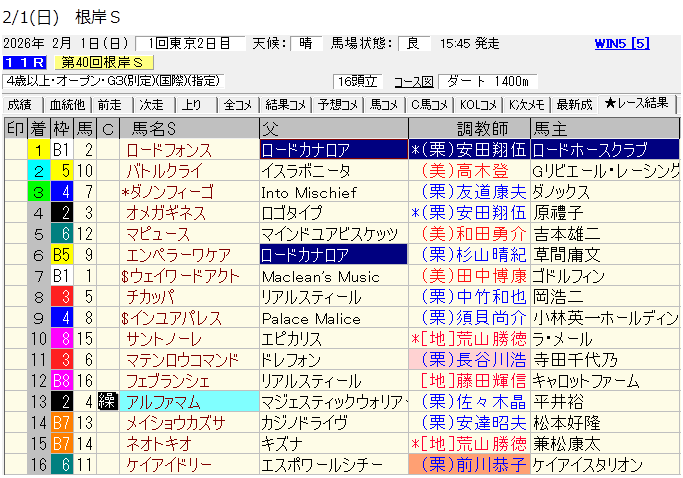Image resolution: width=683 pixels, height=478 pixels.
Task: Open the 最新成 tab
Action: tap(575, 104)
